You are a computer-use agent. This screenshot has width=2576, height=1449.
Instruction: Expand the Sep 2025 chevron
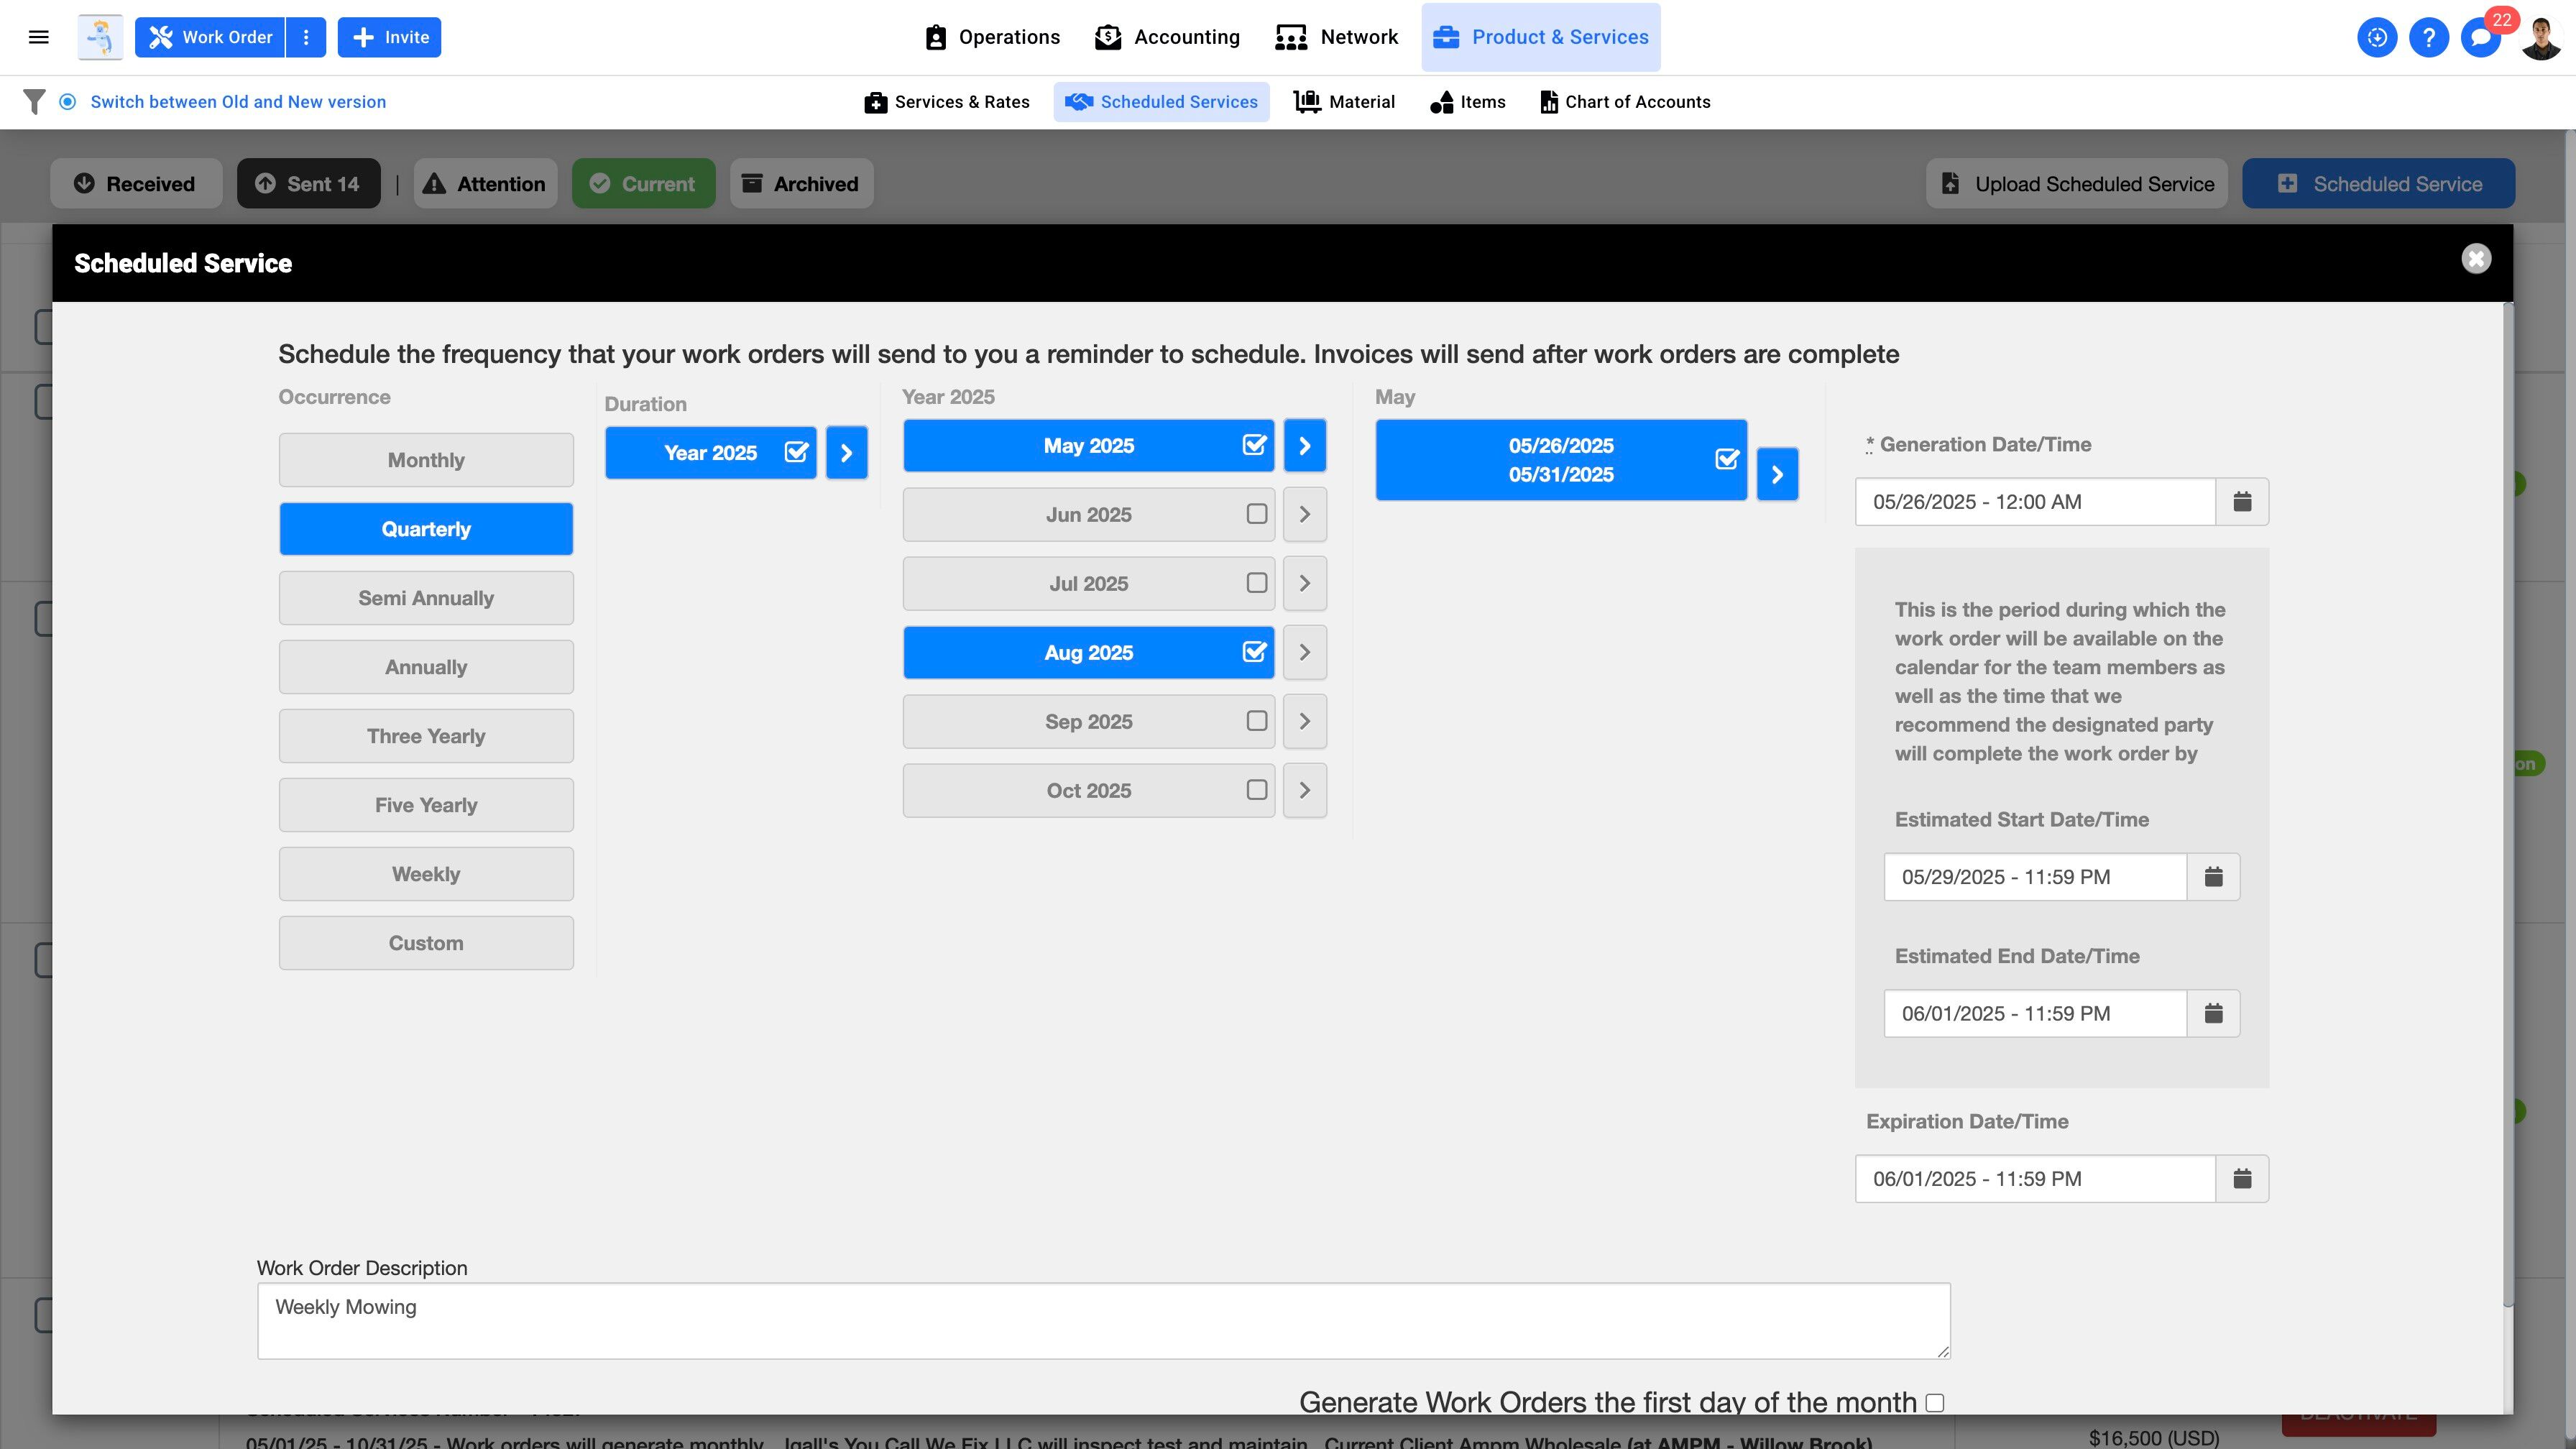pyautogui.click(x=1304, y=721)
